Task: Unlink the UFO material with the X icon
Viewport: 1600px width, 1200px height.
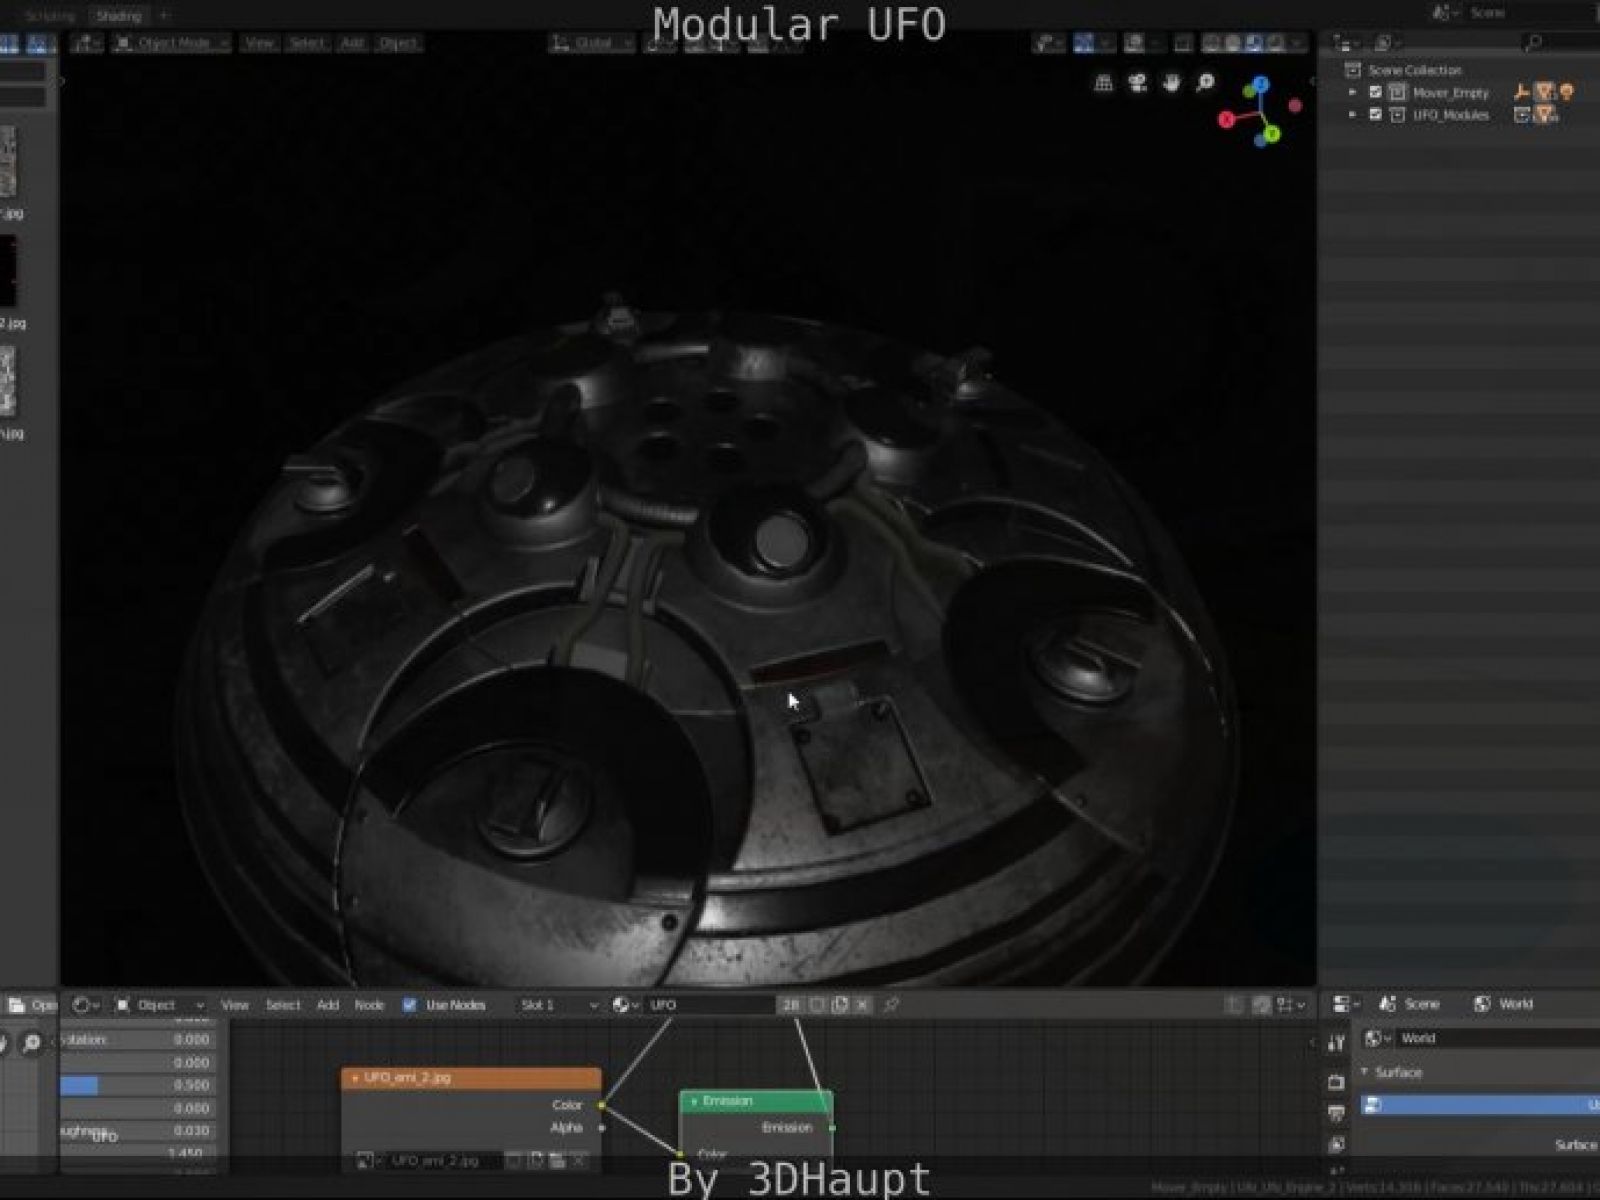Action: pyautogui.click(x=863, y=1005)
